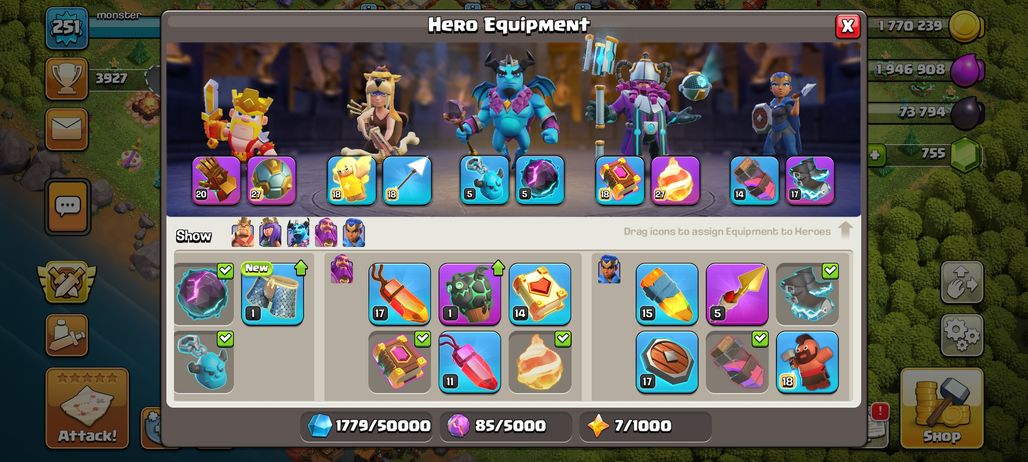This screenshot has height=462, width=1028.
Task: Select the Royal Gem level 14 equipment
Action: (x=540, y=294)
